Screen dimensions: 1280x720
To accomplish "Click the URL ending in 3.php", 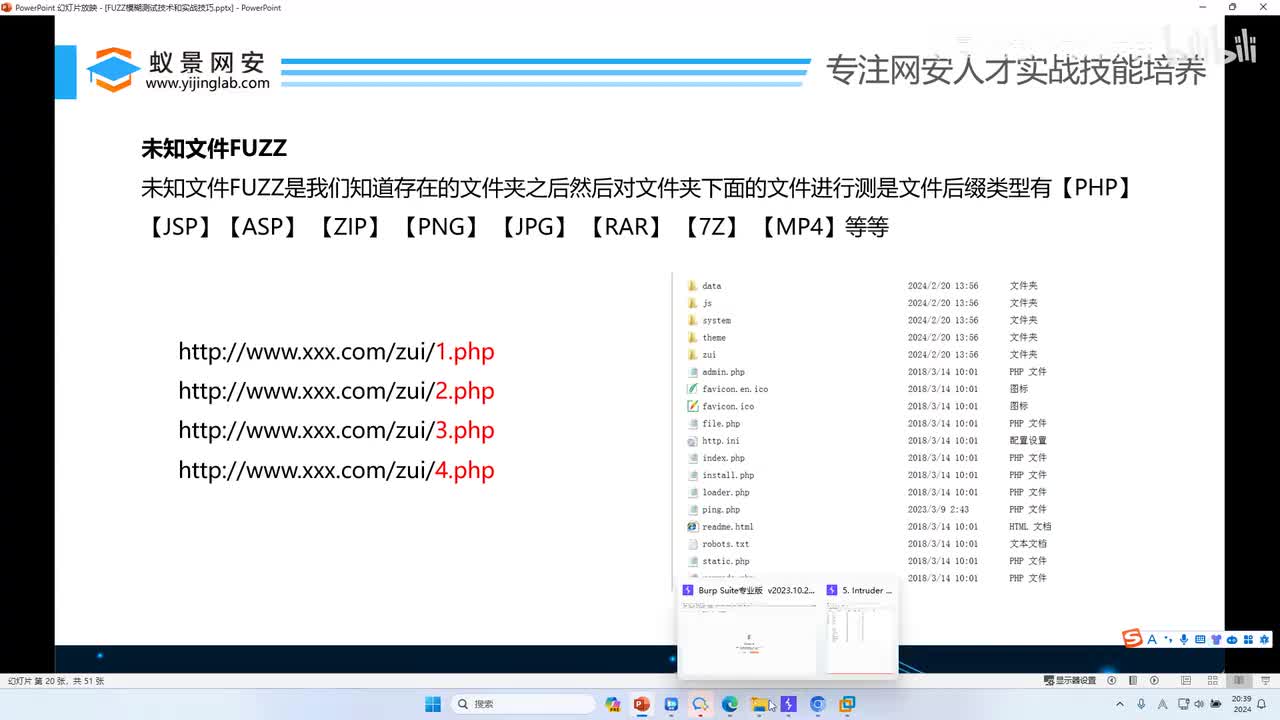I will (x=336, y=430).
